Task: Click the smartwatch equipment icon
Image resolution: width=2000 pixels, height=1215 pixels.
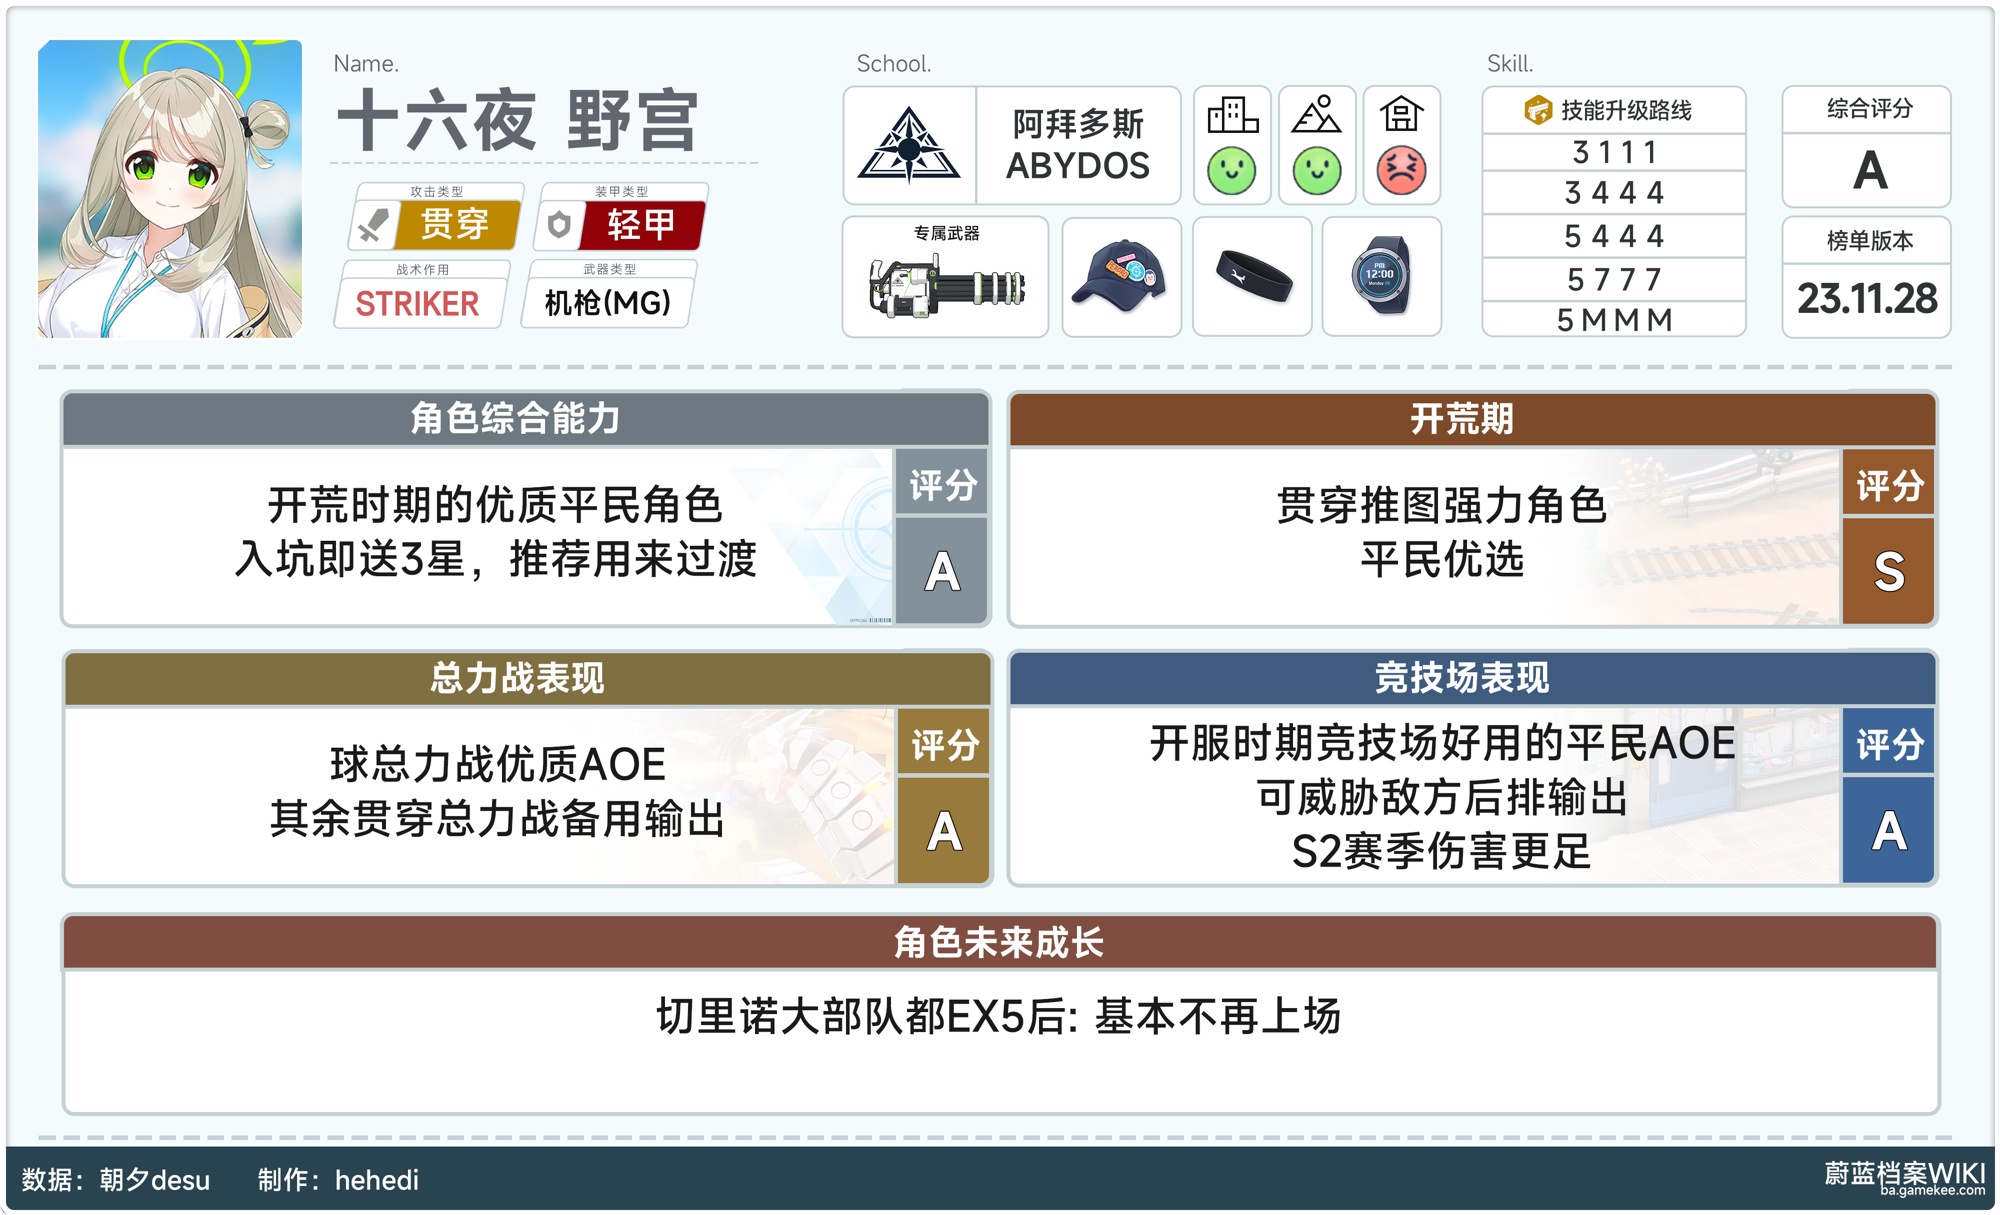Action: 1381,277
